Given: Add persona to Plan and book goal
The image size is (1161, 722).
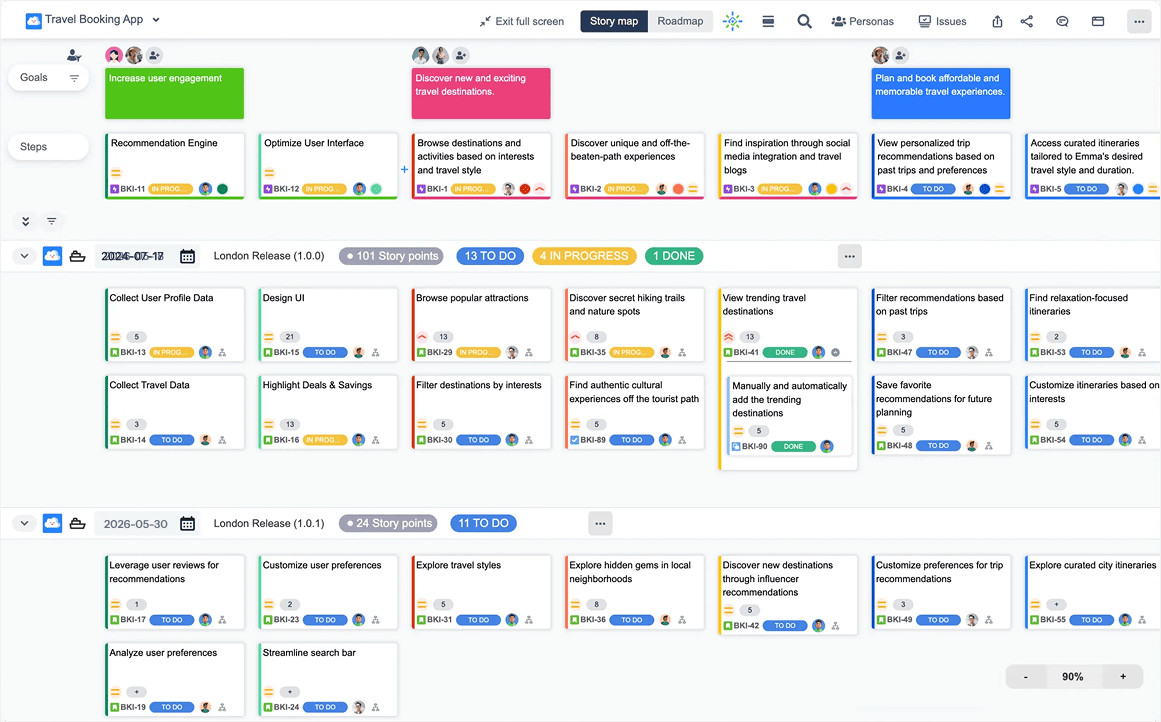Looking at the screenshot, I should (900, 55).
